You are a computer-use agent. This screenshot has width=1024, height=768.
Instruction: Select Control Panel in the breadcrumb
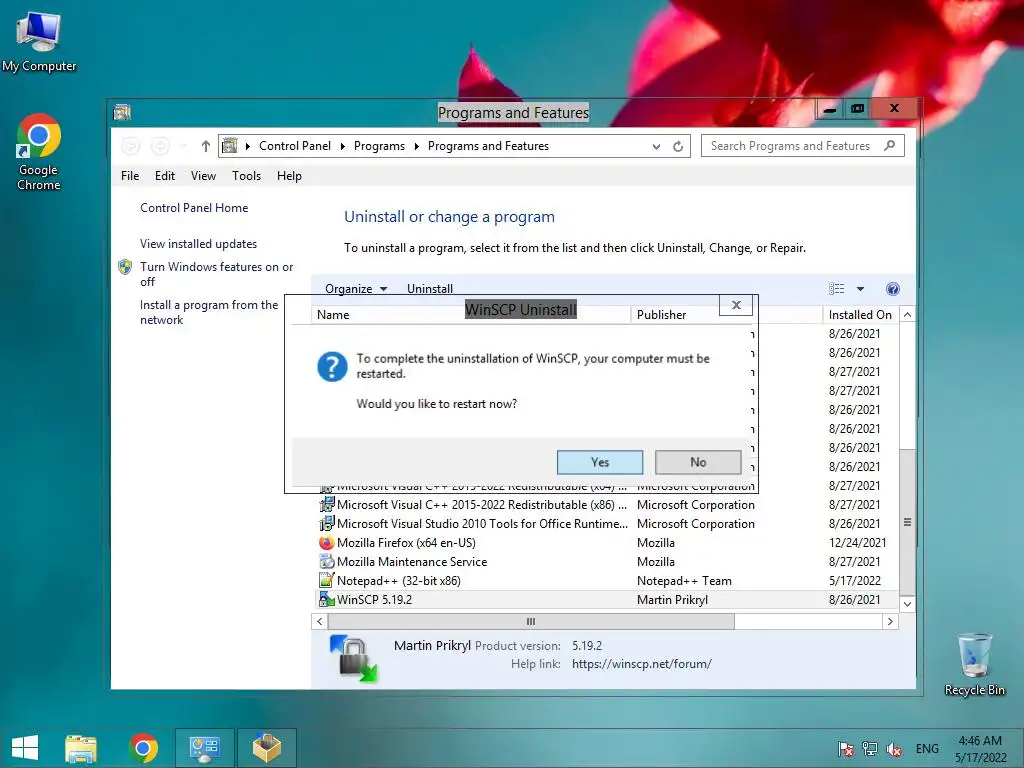click(295, 146)
